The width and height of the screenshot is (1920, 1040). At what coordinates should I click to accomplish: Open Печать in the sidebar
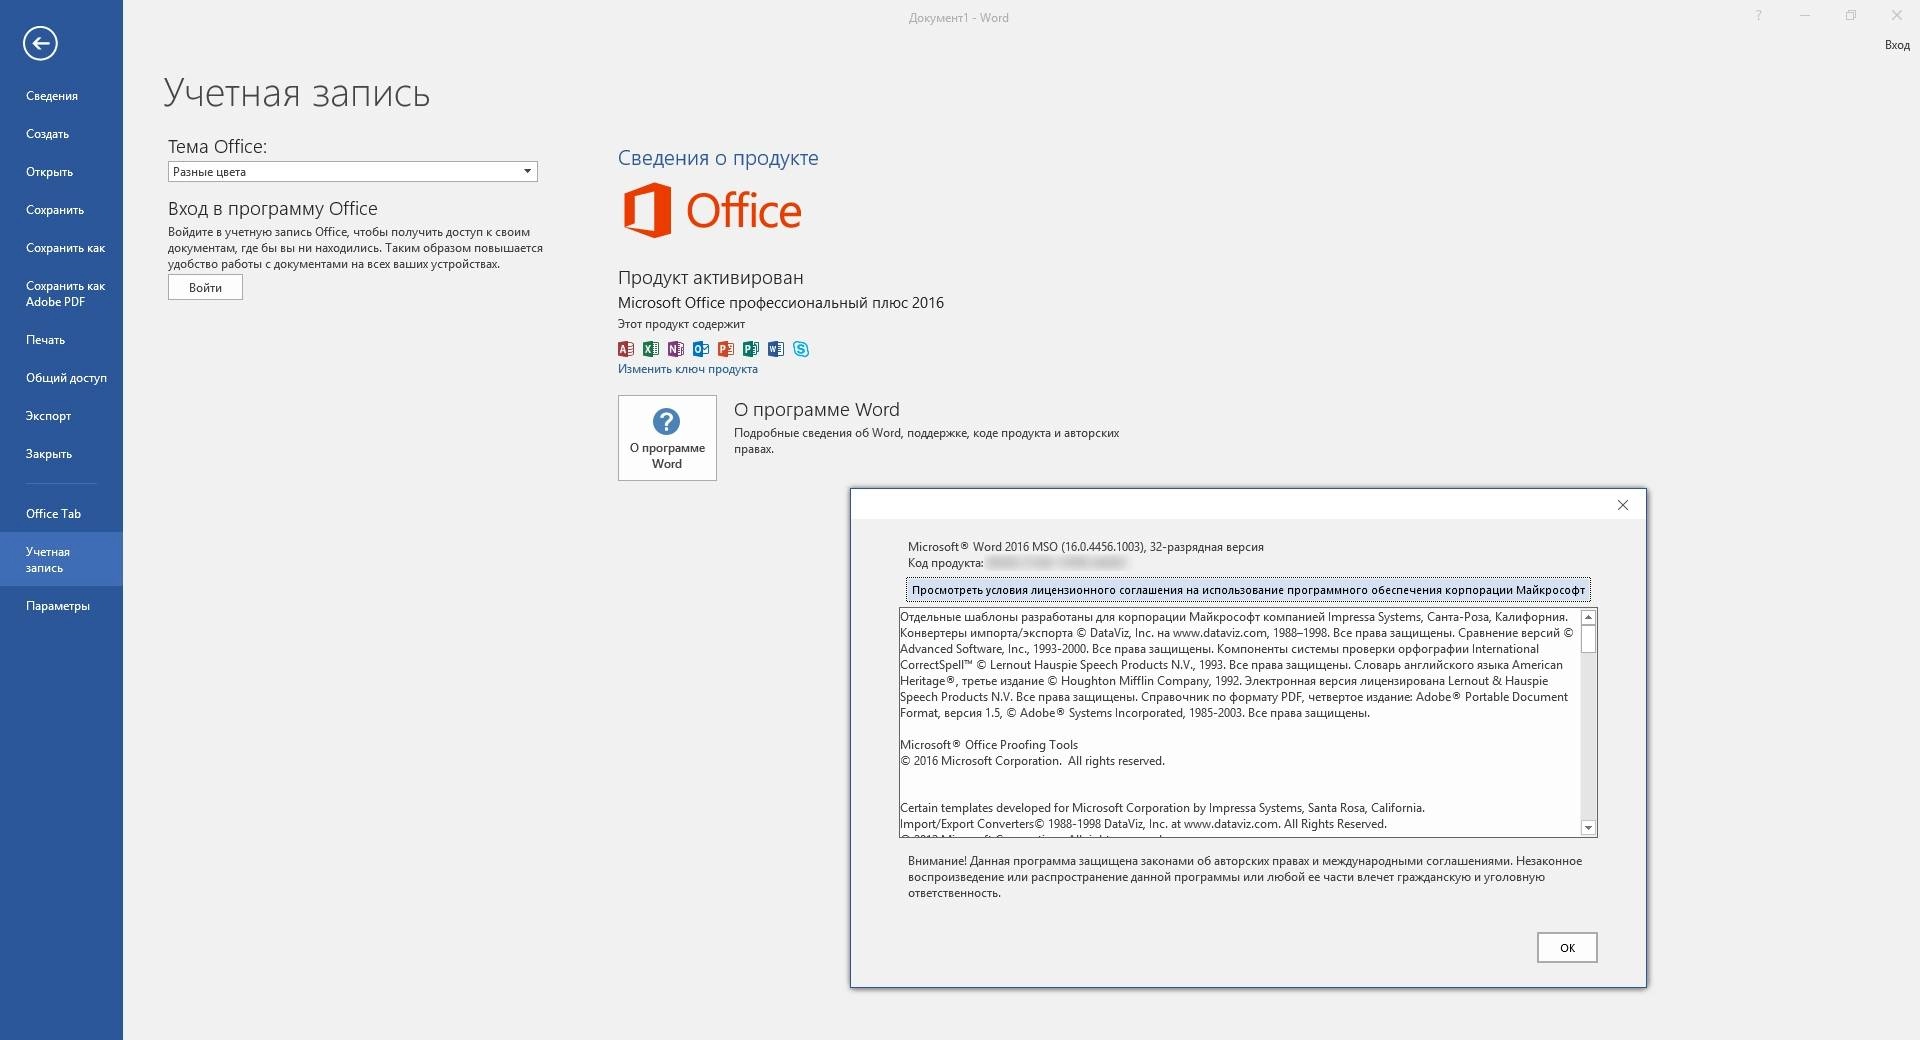45,340
